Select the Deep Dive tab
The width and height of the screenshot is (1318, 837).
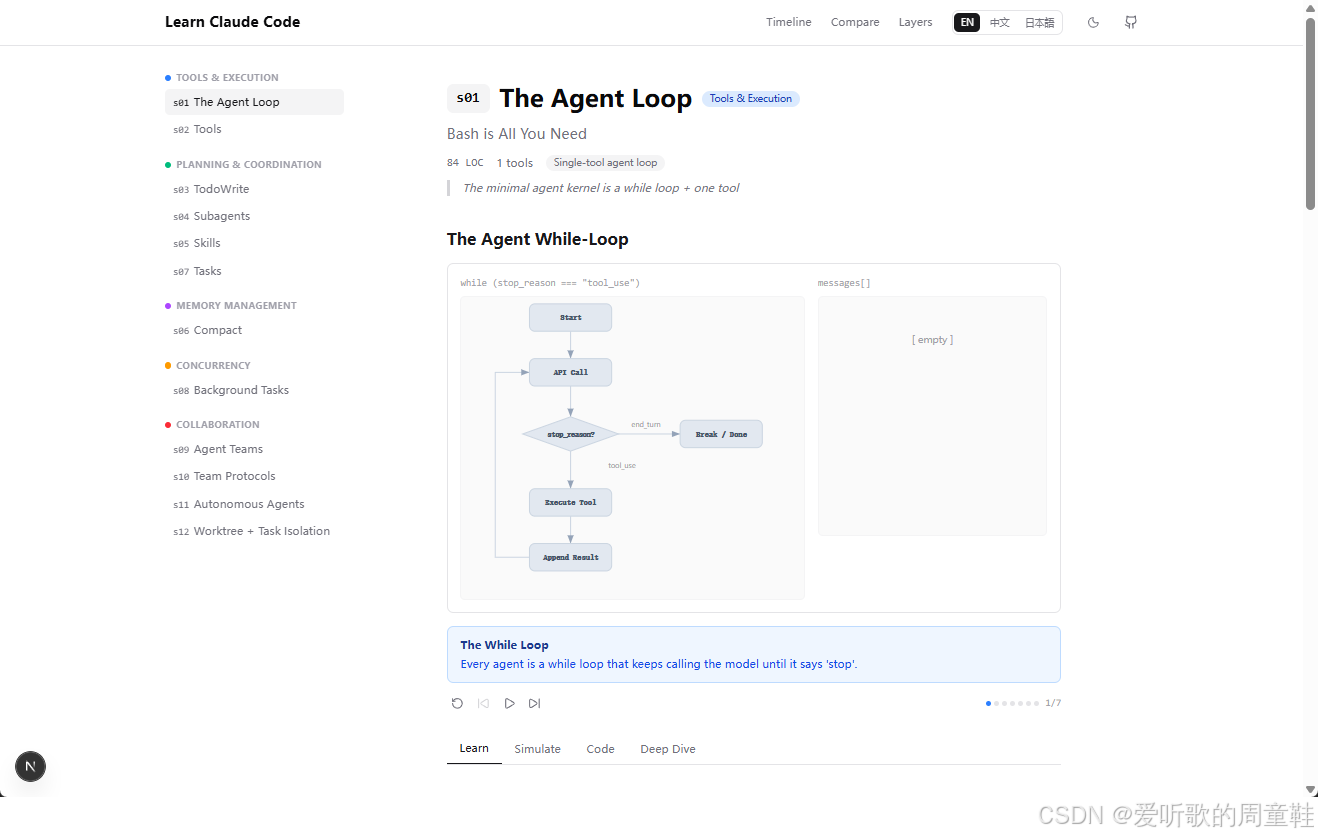[668, 748]
